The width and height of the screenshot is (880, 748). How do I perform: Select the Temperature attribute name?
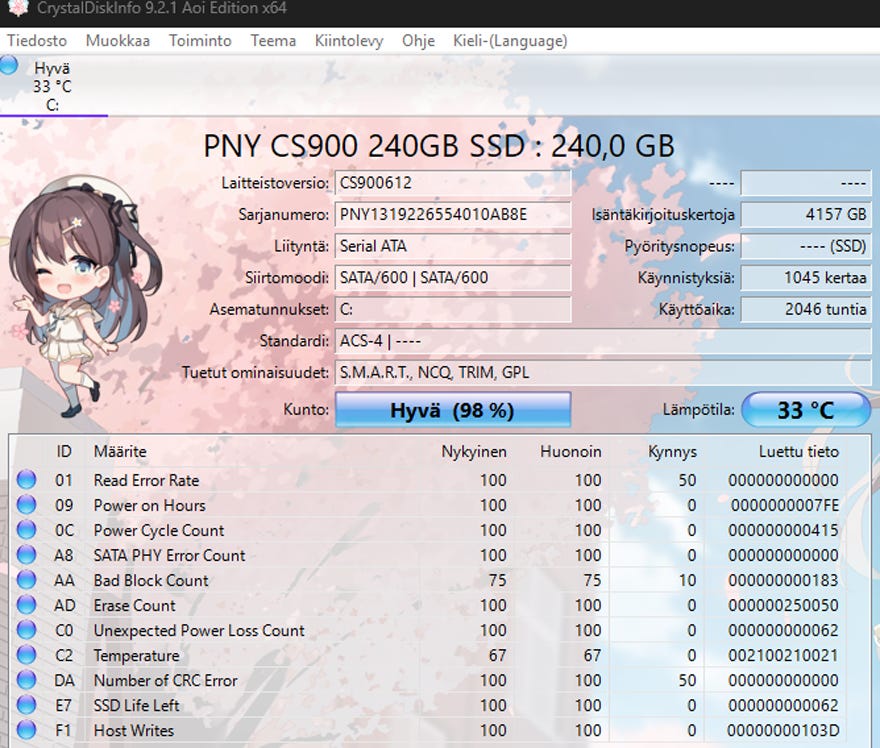click(136, 655)
